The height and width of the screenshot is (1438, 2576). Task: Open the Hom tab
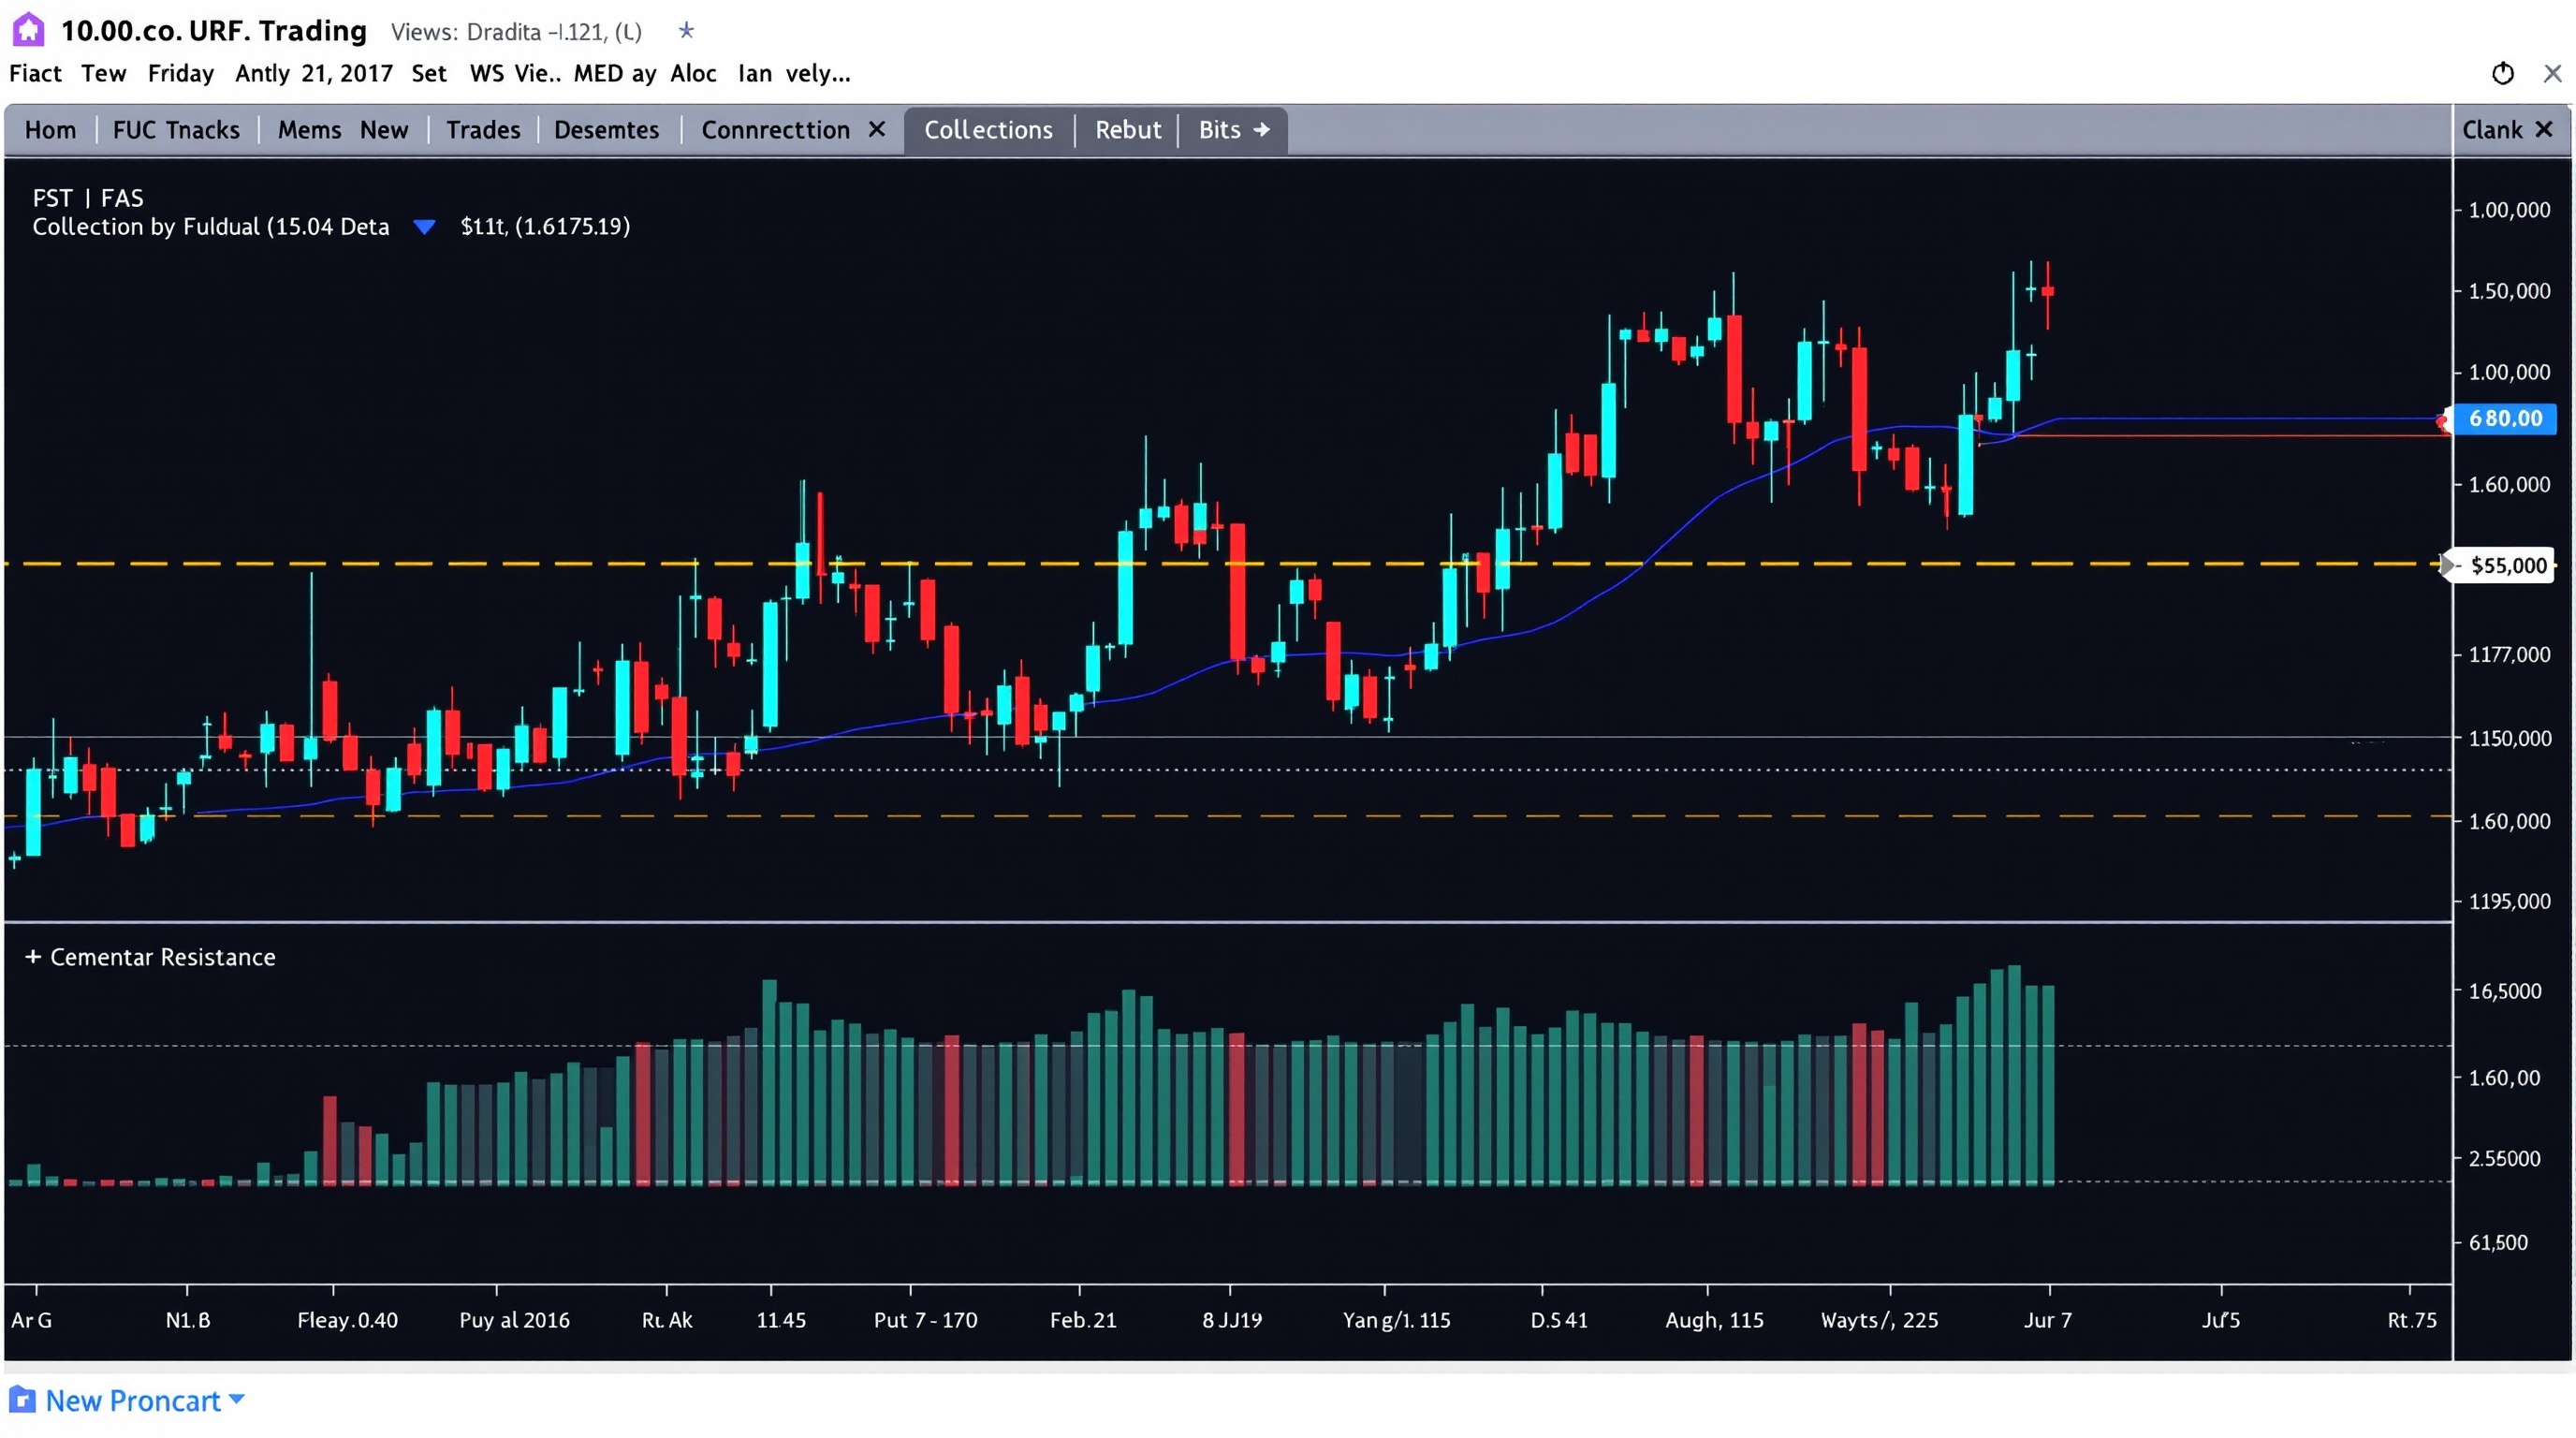pyautogui.click(x=50, y=130)
